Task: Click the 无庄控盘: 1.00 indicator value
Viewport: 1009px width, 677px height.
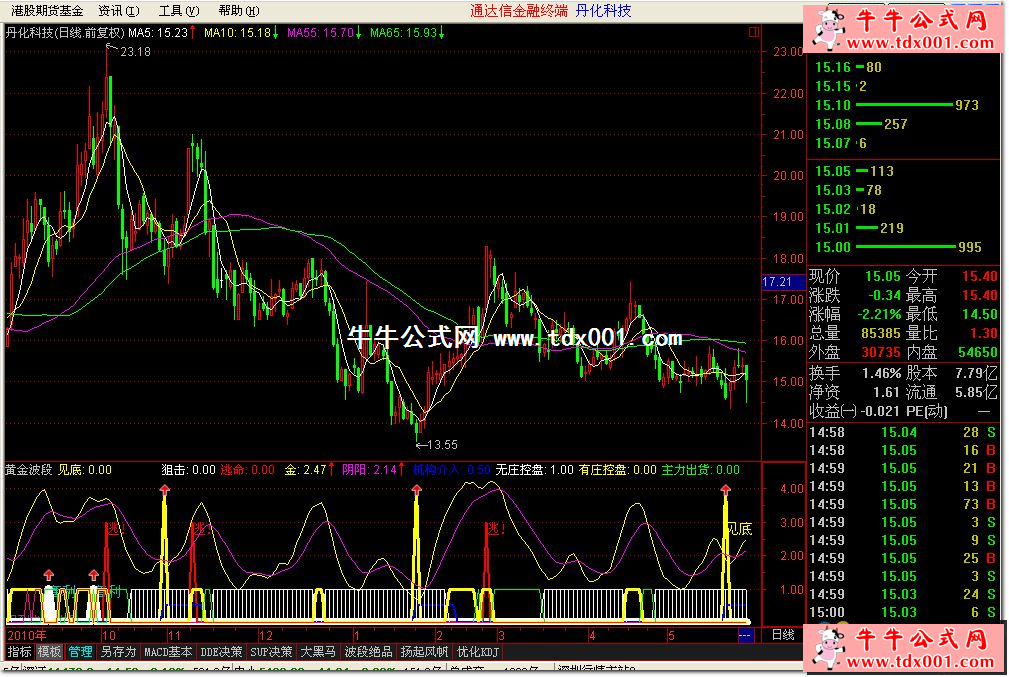Action: 534,470
